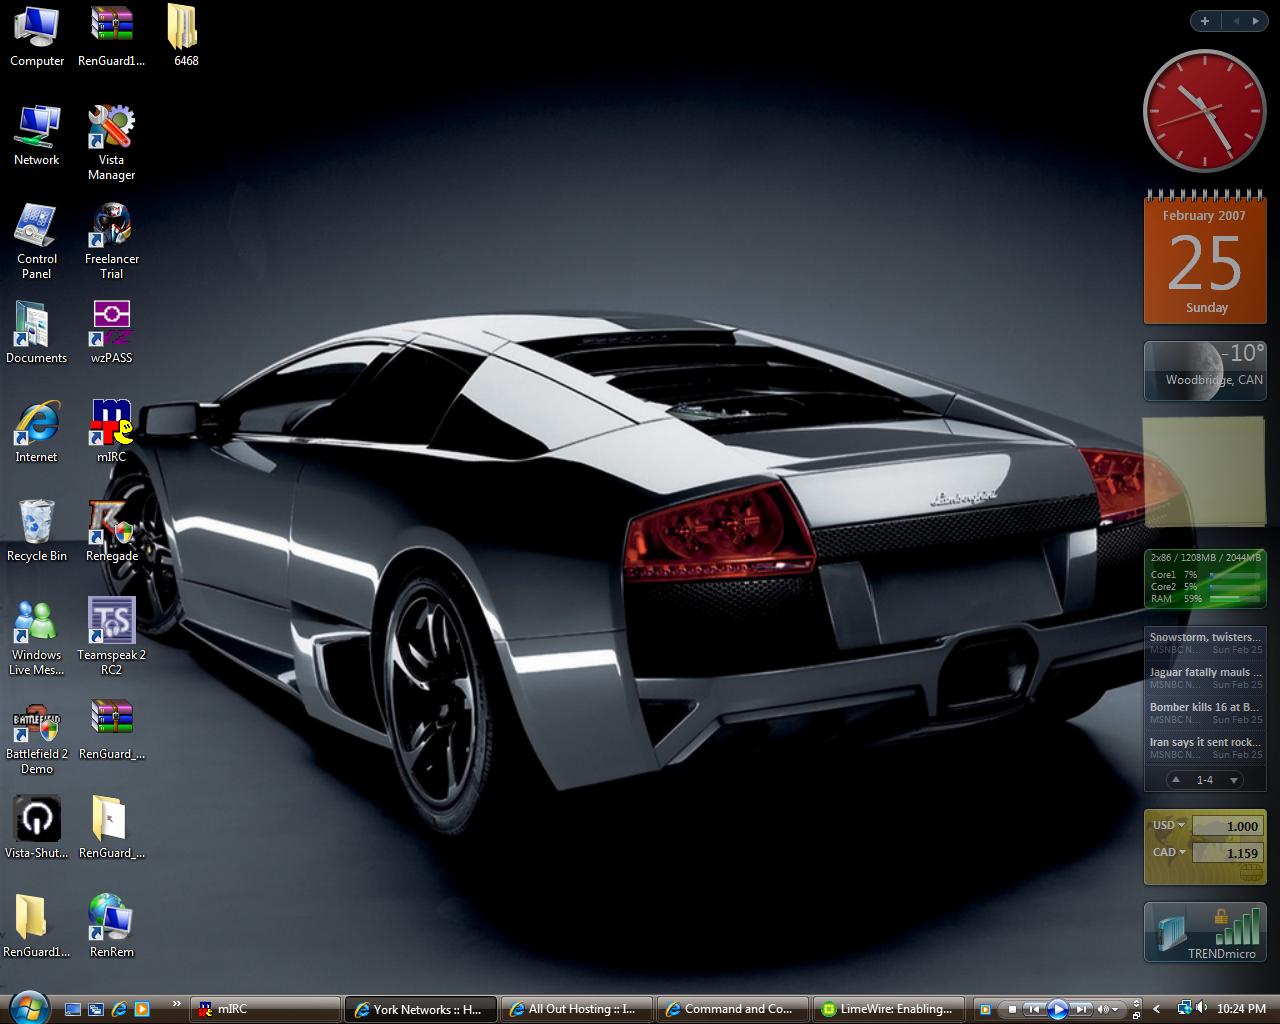Screen dimensions: 1280x1024
Task: Open the 'Jaguar fatally mauls' news headline
Action: click(x=1204, y=673)
